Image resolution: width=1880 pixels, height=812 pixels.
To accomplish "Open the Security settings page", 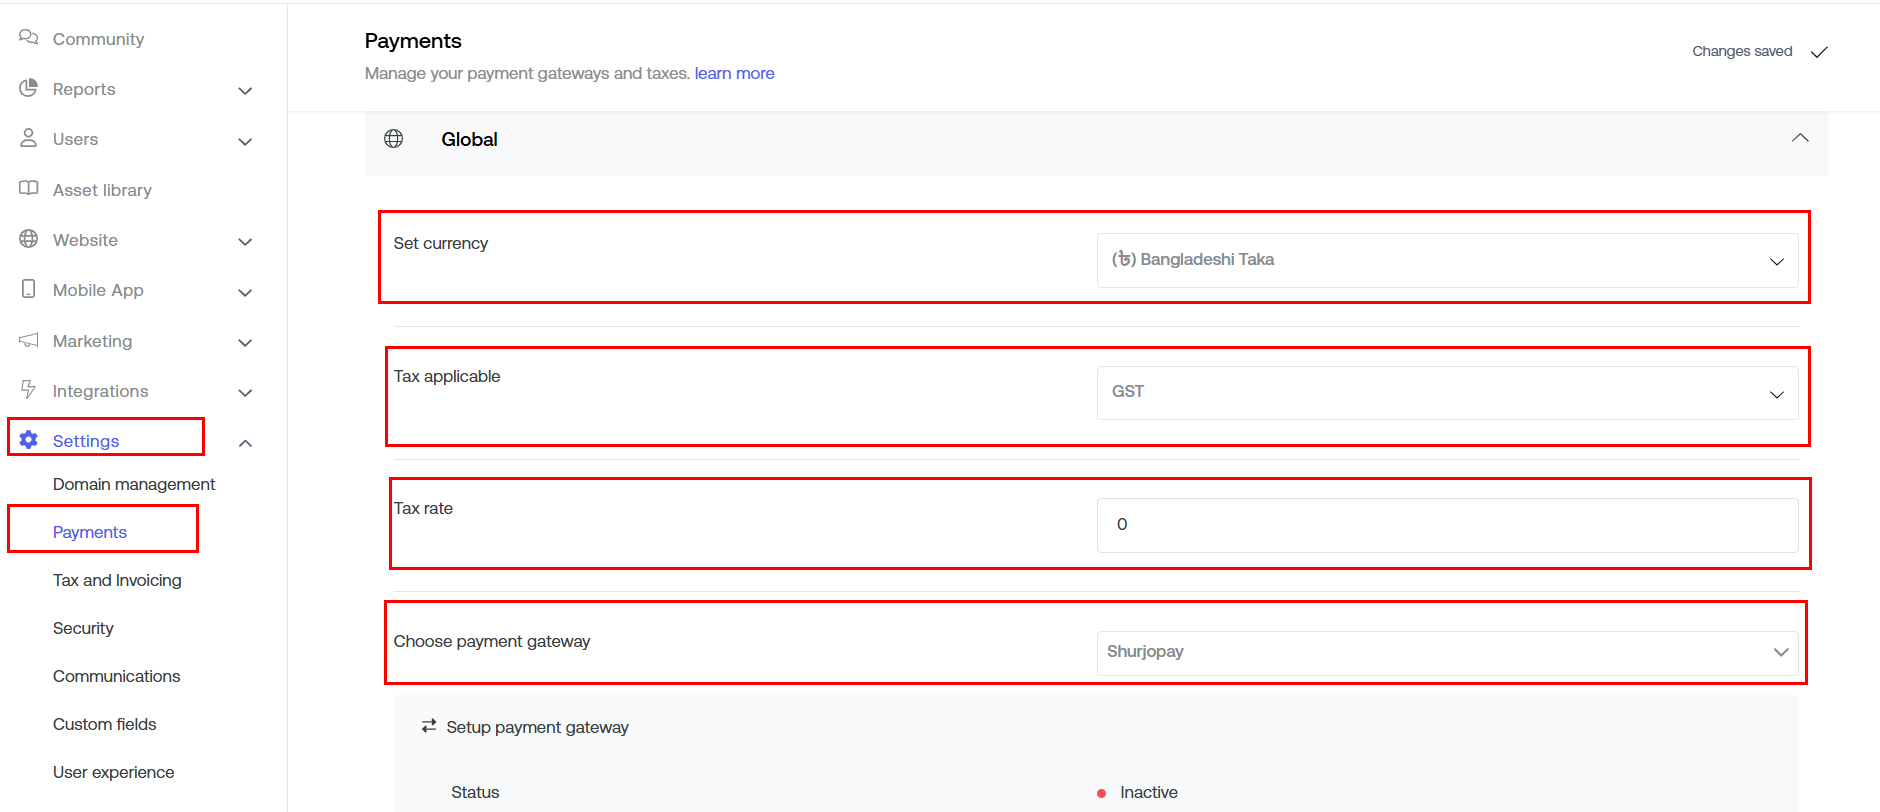I will pos(83,628).
